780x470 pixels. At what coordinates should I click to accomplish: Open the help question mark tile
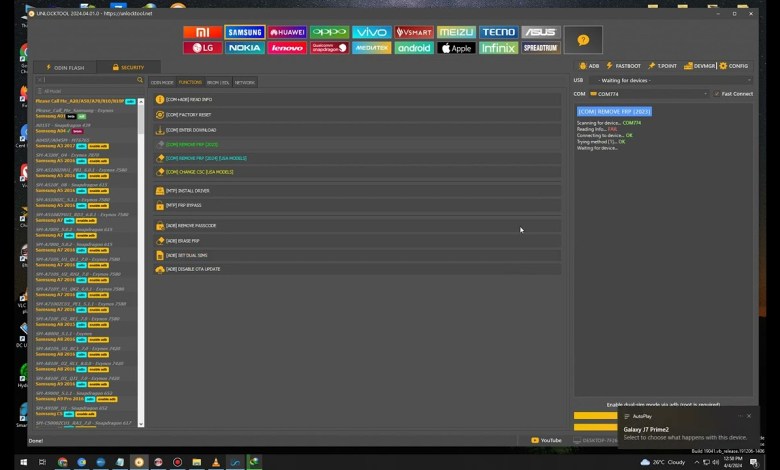coord(583,40)
